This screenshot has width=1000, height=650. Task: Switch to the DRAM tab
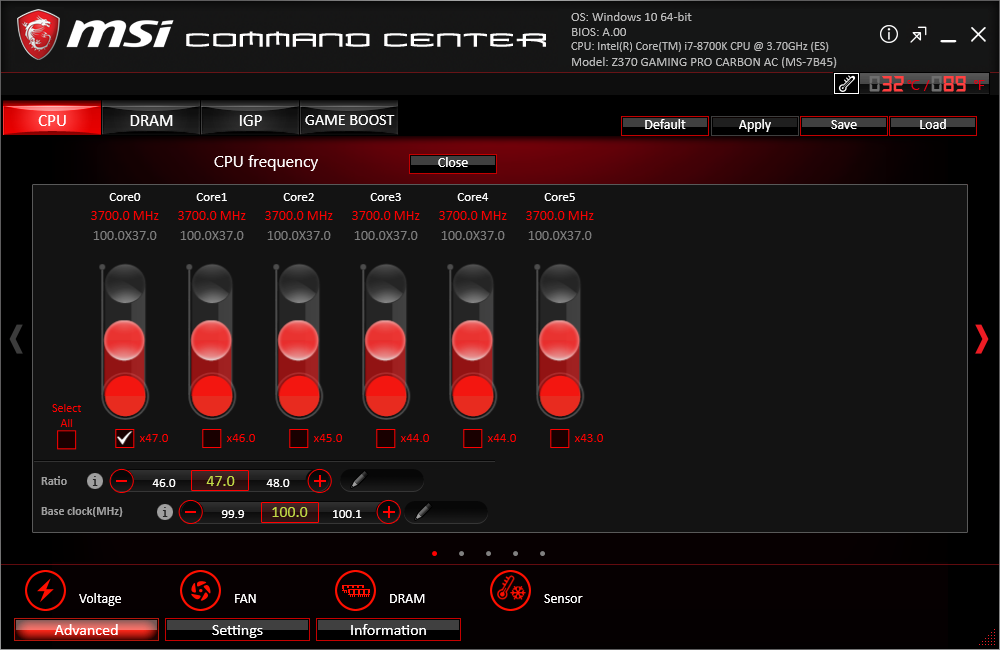(151, 119)
